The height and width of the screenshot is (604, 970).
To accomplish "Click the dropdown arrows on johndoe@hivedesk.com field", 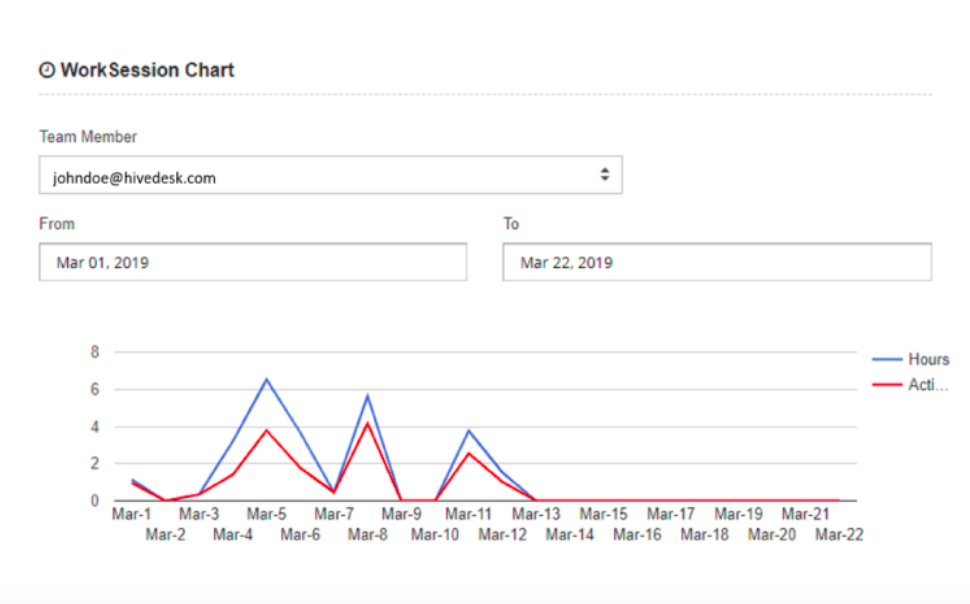I will [604, 175].
